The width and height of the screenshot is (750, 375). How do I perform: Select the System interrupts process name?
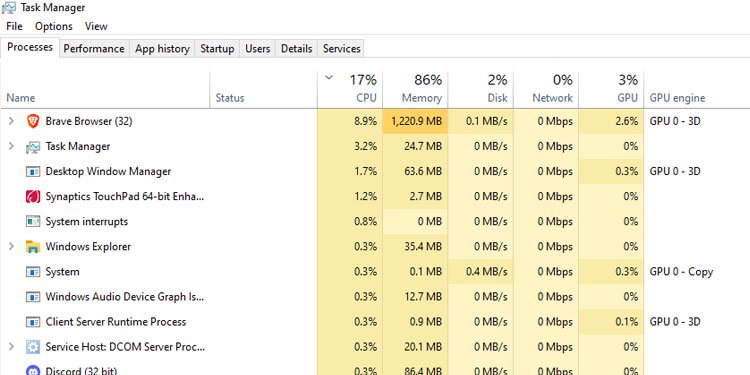click(87, 221)
